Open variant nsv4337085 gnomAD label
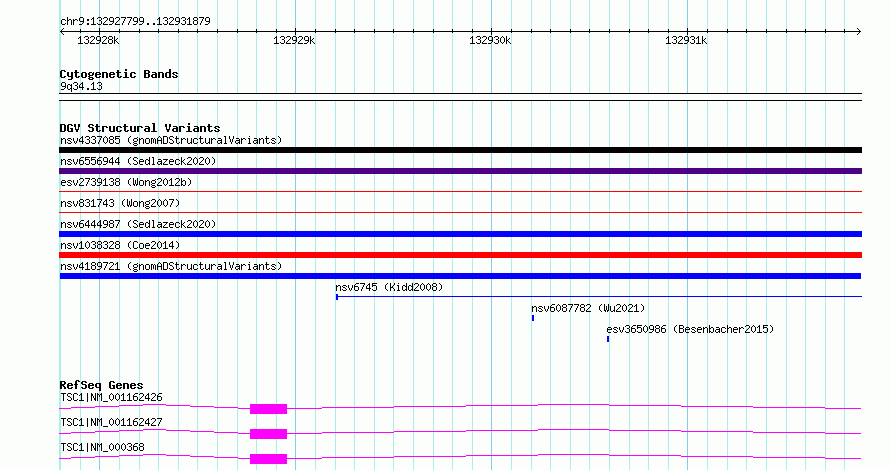The height and width of the screenshot is (470, 890). (x=171, y=140)
